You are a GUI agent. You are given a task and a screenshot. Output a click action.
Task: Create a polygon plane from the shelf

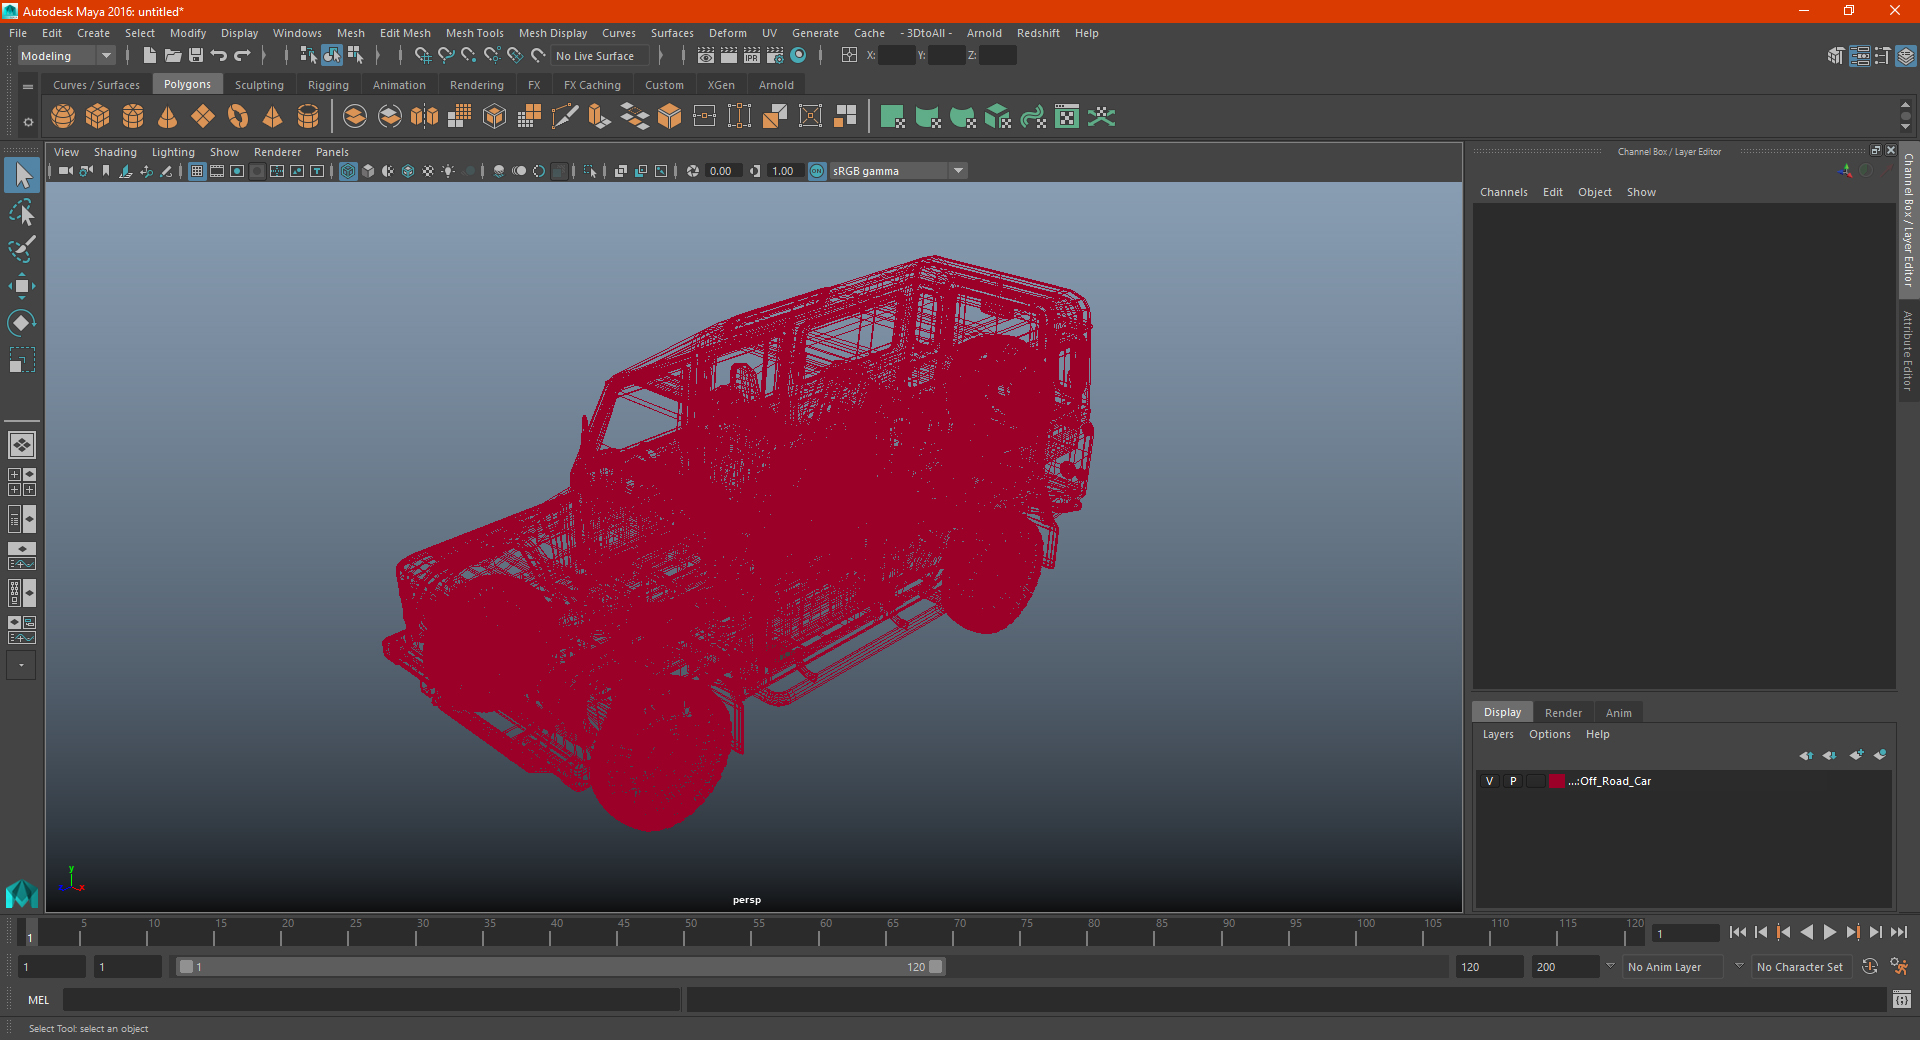[x=203, y=117]
